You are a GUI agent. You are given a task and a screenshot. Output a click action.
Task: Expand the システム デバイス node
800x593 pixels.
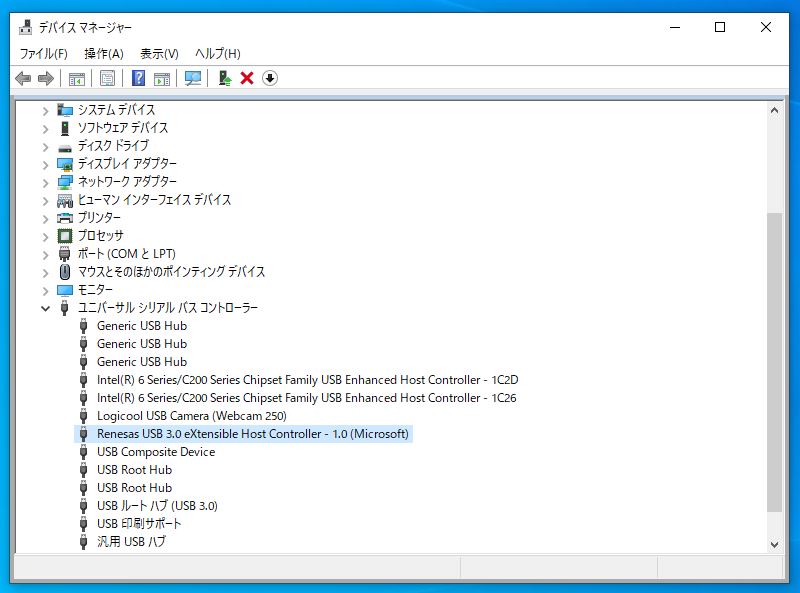tap(45, 111)
